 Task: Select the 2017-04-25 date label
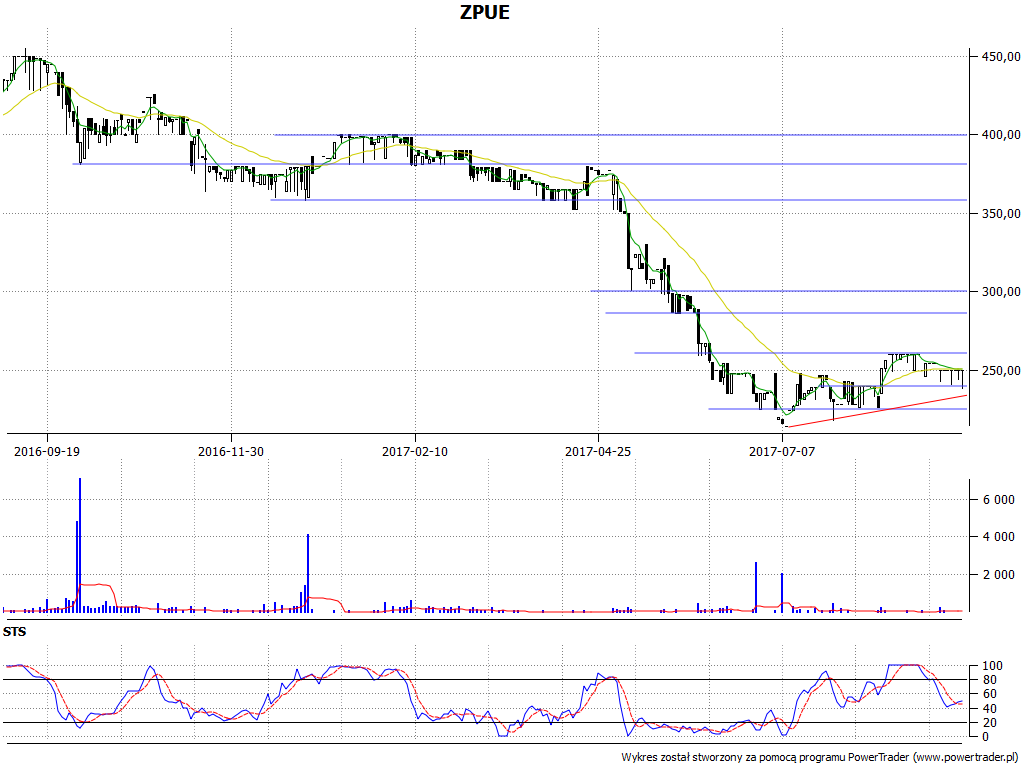coord(598,451)
